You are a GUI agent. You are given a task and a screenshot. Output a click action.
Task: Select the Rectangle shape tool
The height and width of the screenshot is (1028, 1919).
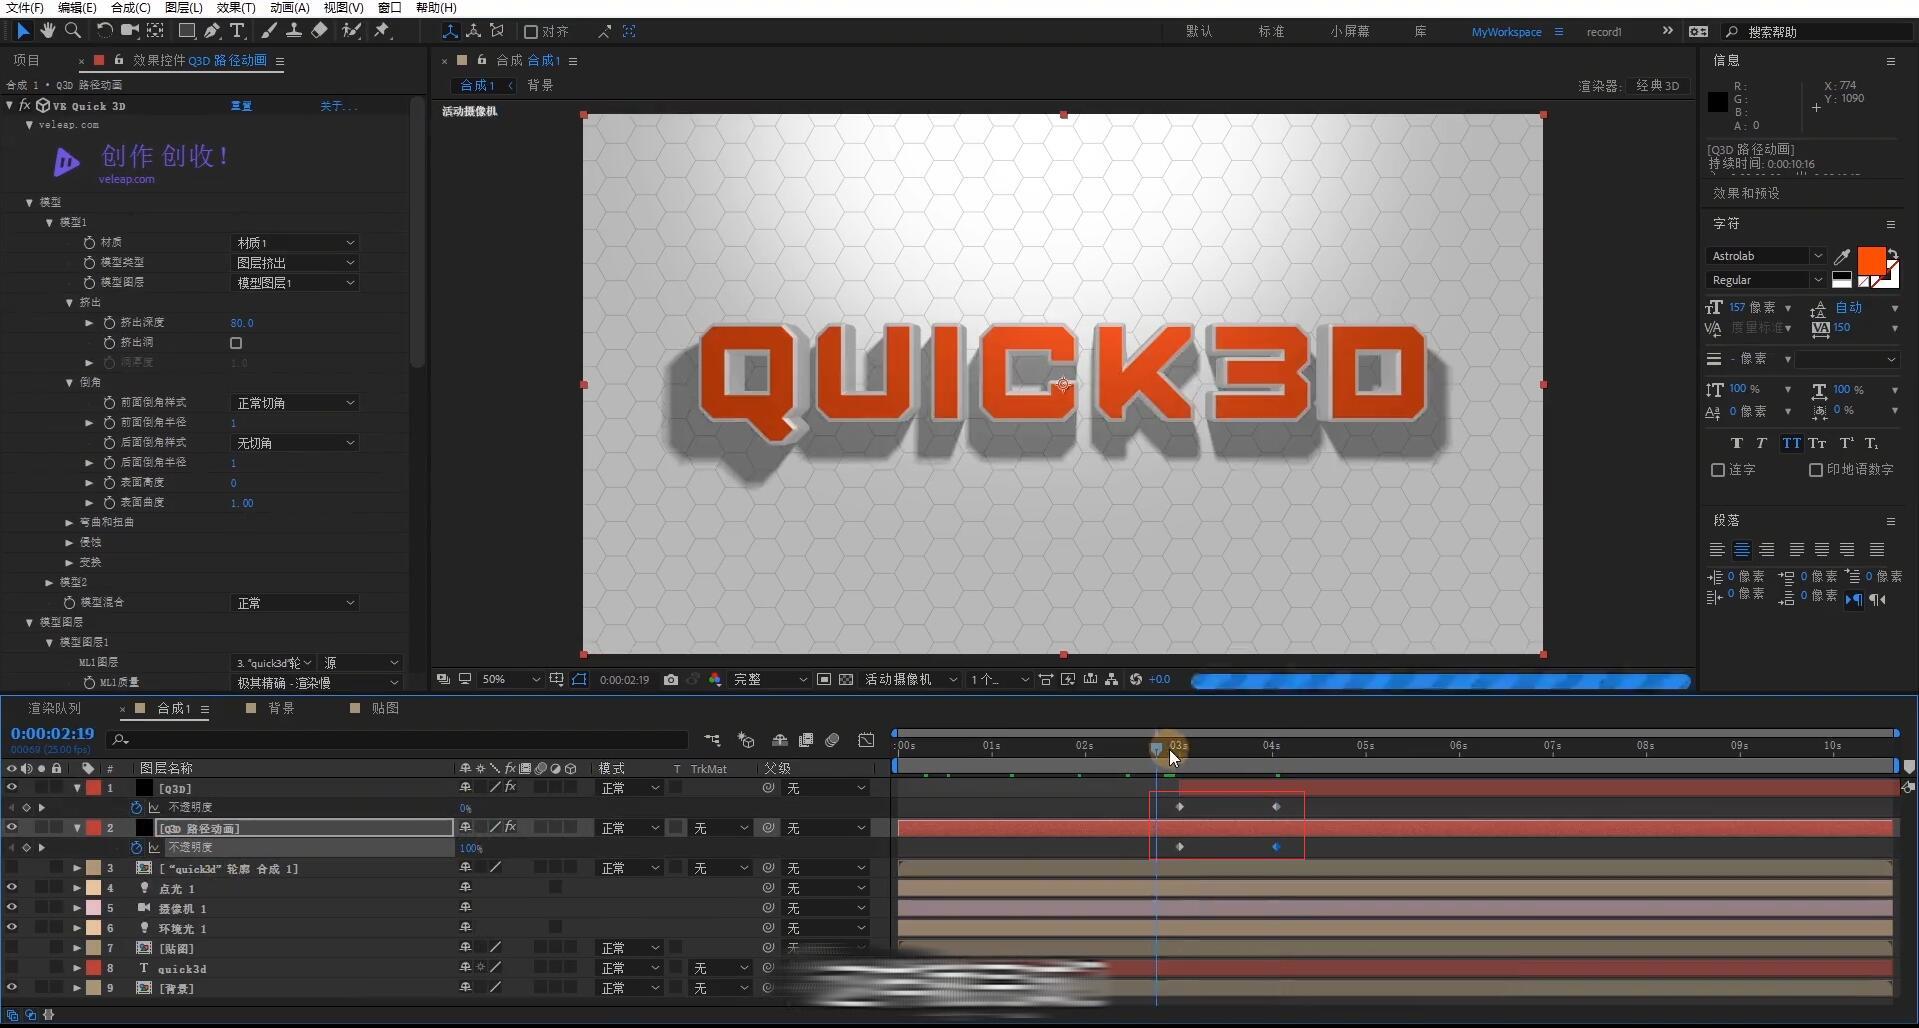186,31
